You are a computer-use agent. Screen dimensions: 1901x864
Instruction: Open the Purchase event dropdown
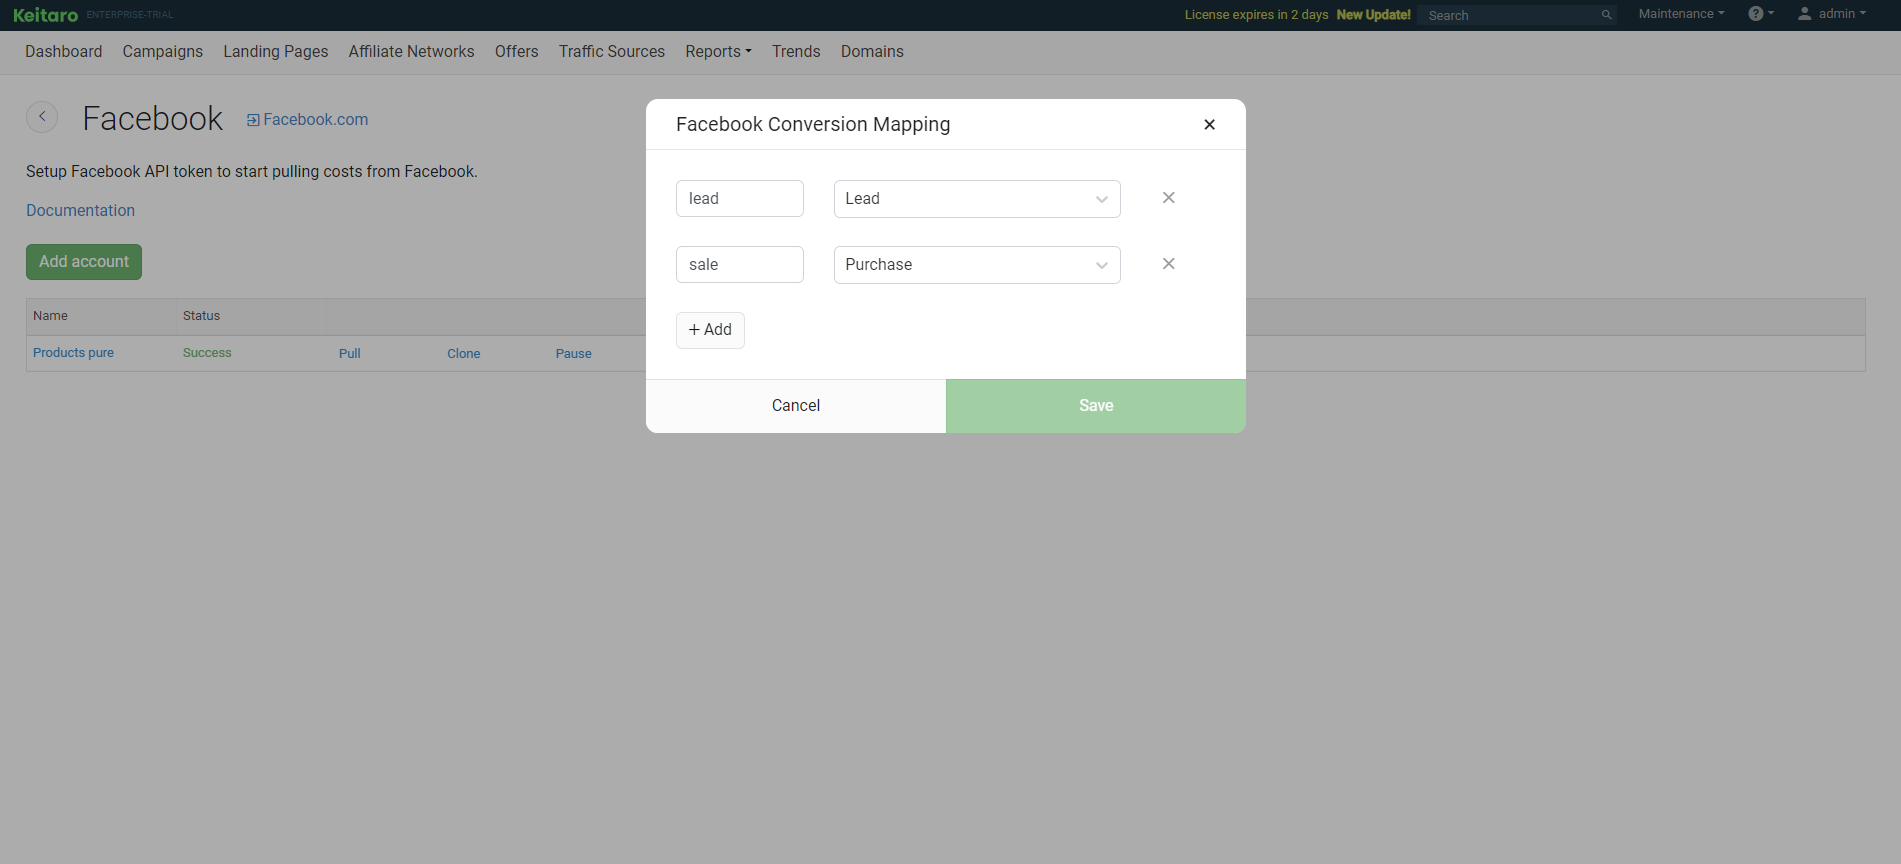pos(977,265)
